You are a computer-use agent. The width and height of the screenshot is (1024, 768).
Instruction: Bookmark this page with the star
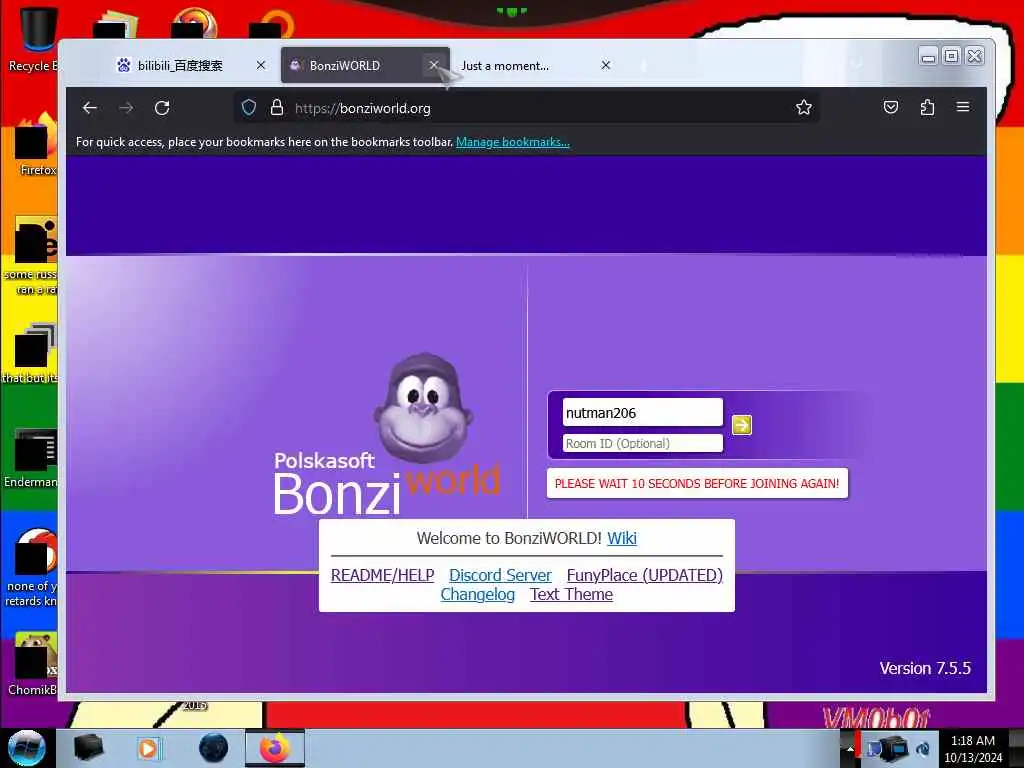[x=804, y=107]
